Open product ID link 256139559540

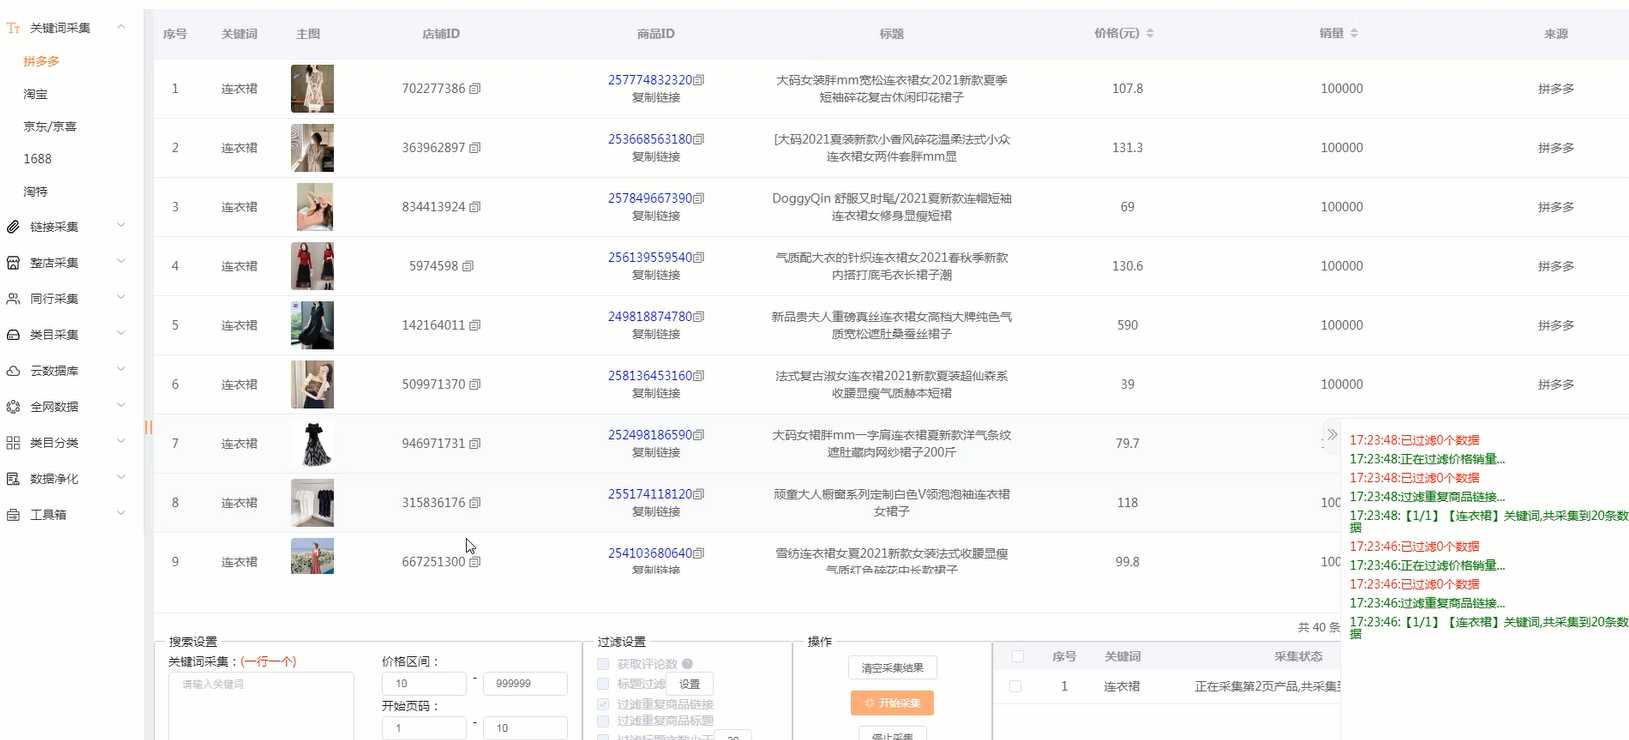coord(650,258)
